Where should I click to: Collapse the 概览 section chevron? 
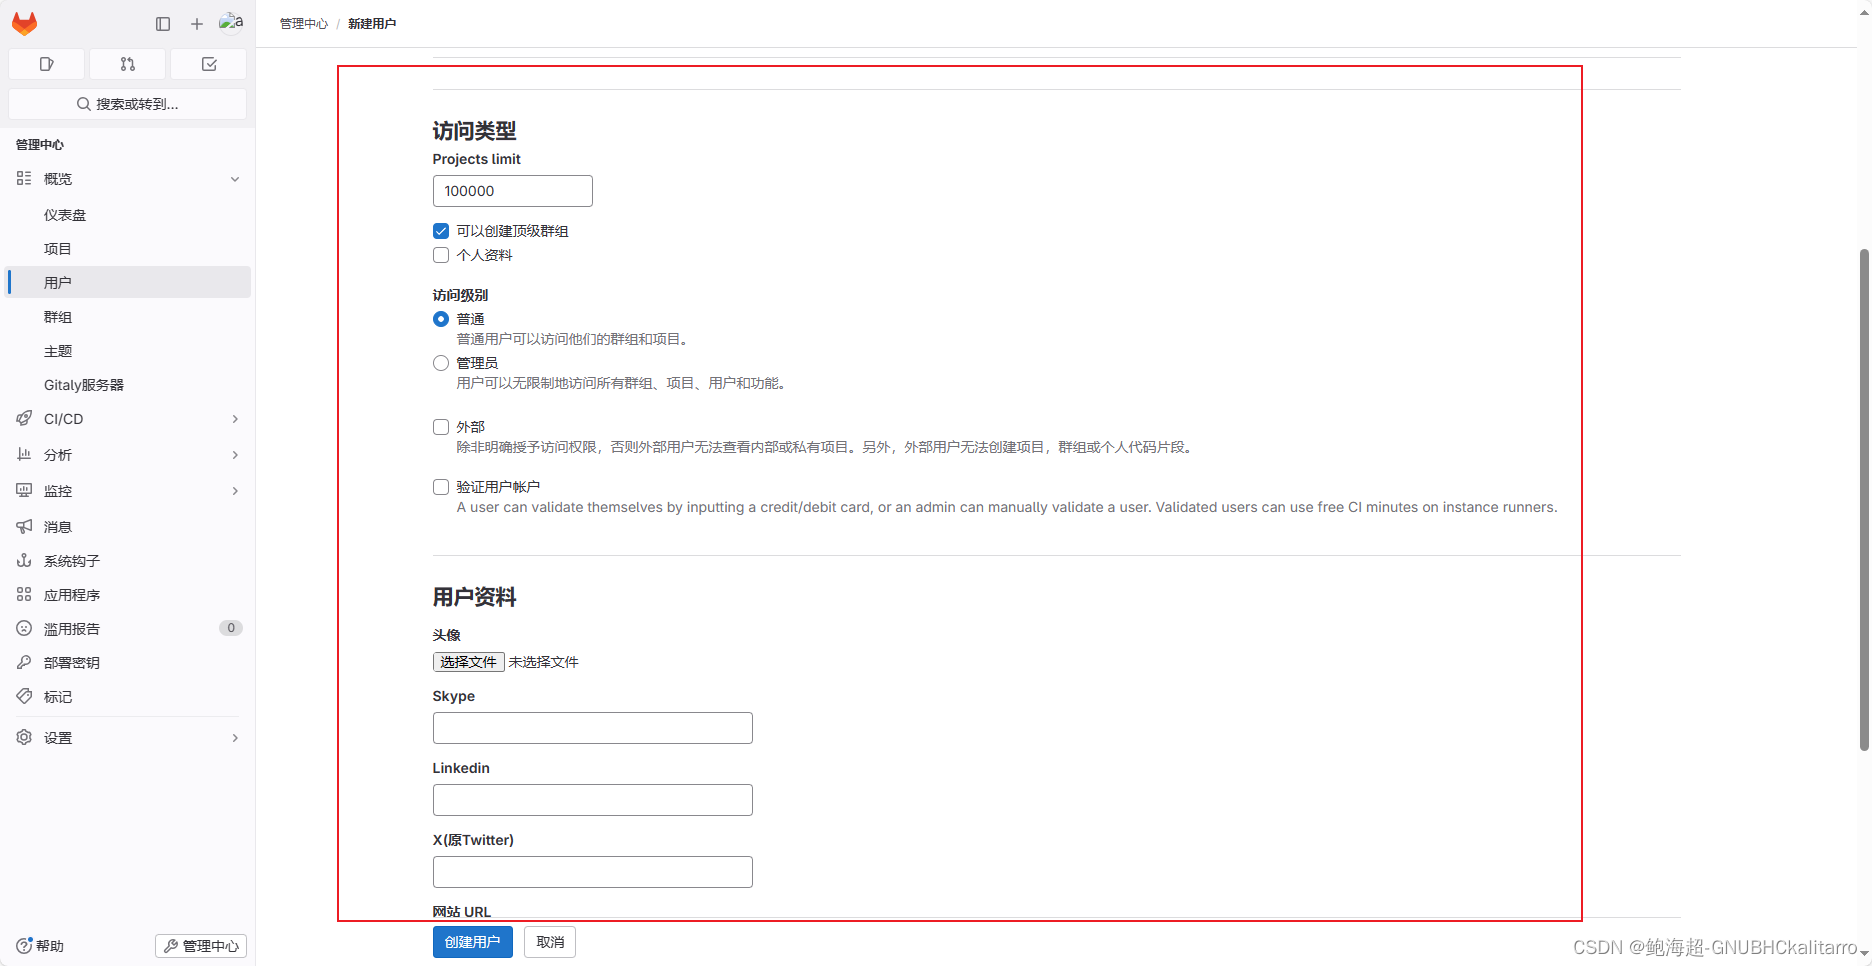(235, 179)
